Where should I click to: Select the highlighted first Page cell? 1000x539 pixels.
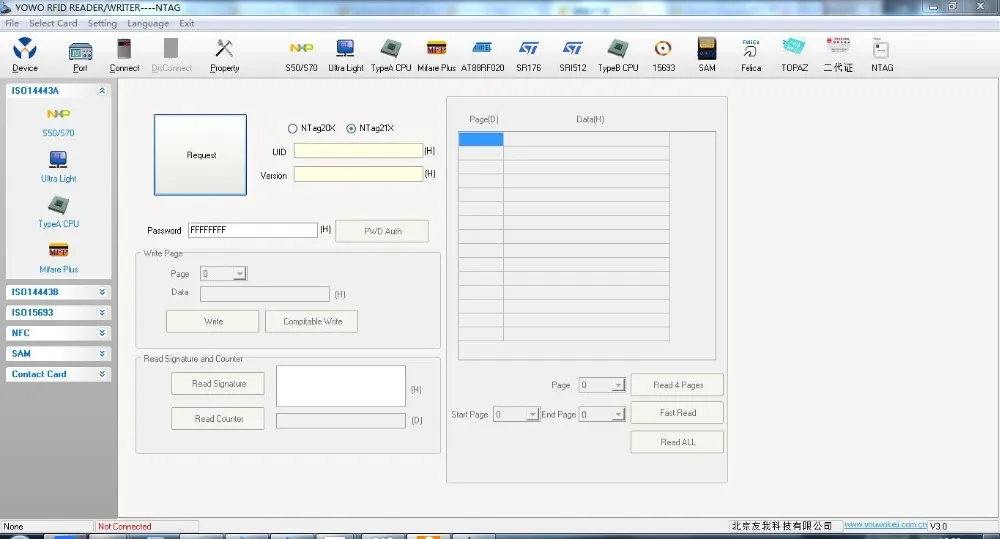pyautogui.click(x=481, y=139)
